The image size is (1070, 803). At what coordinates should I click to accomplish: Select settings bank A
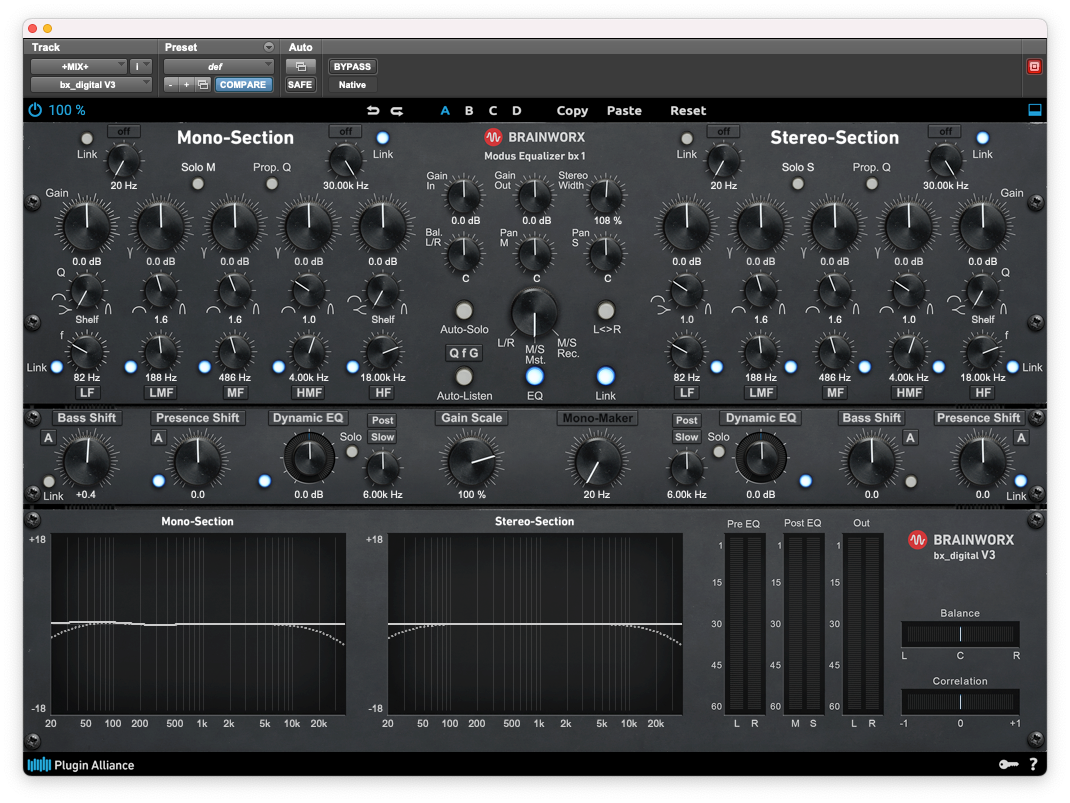point(445,111)
